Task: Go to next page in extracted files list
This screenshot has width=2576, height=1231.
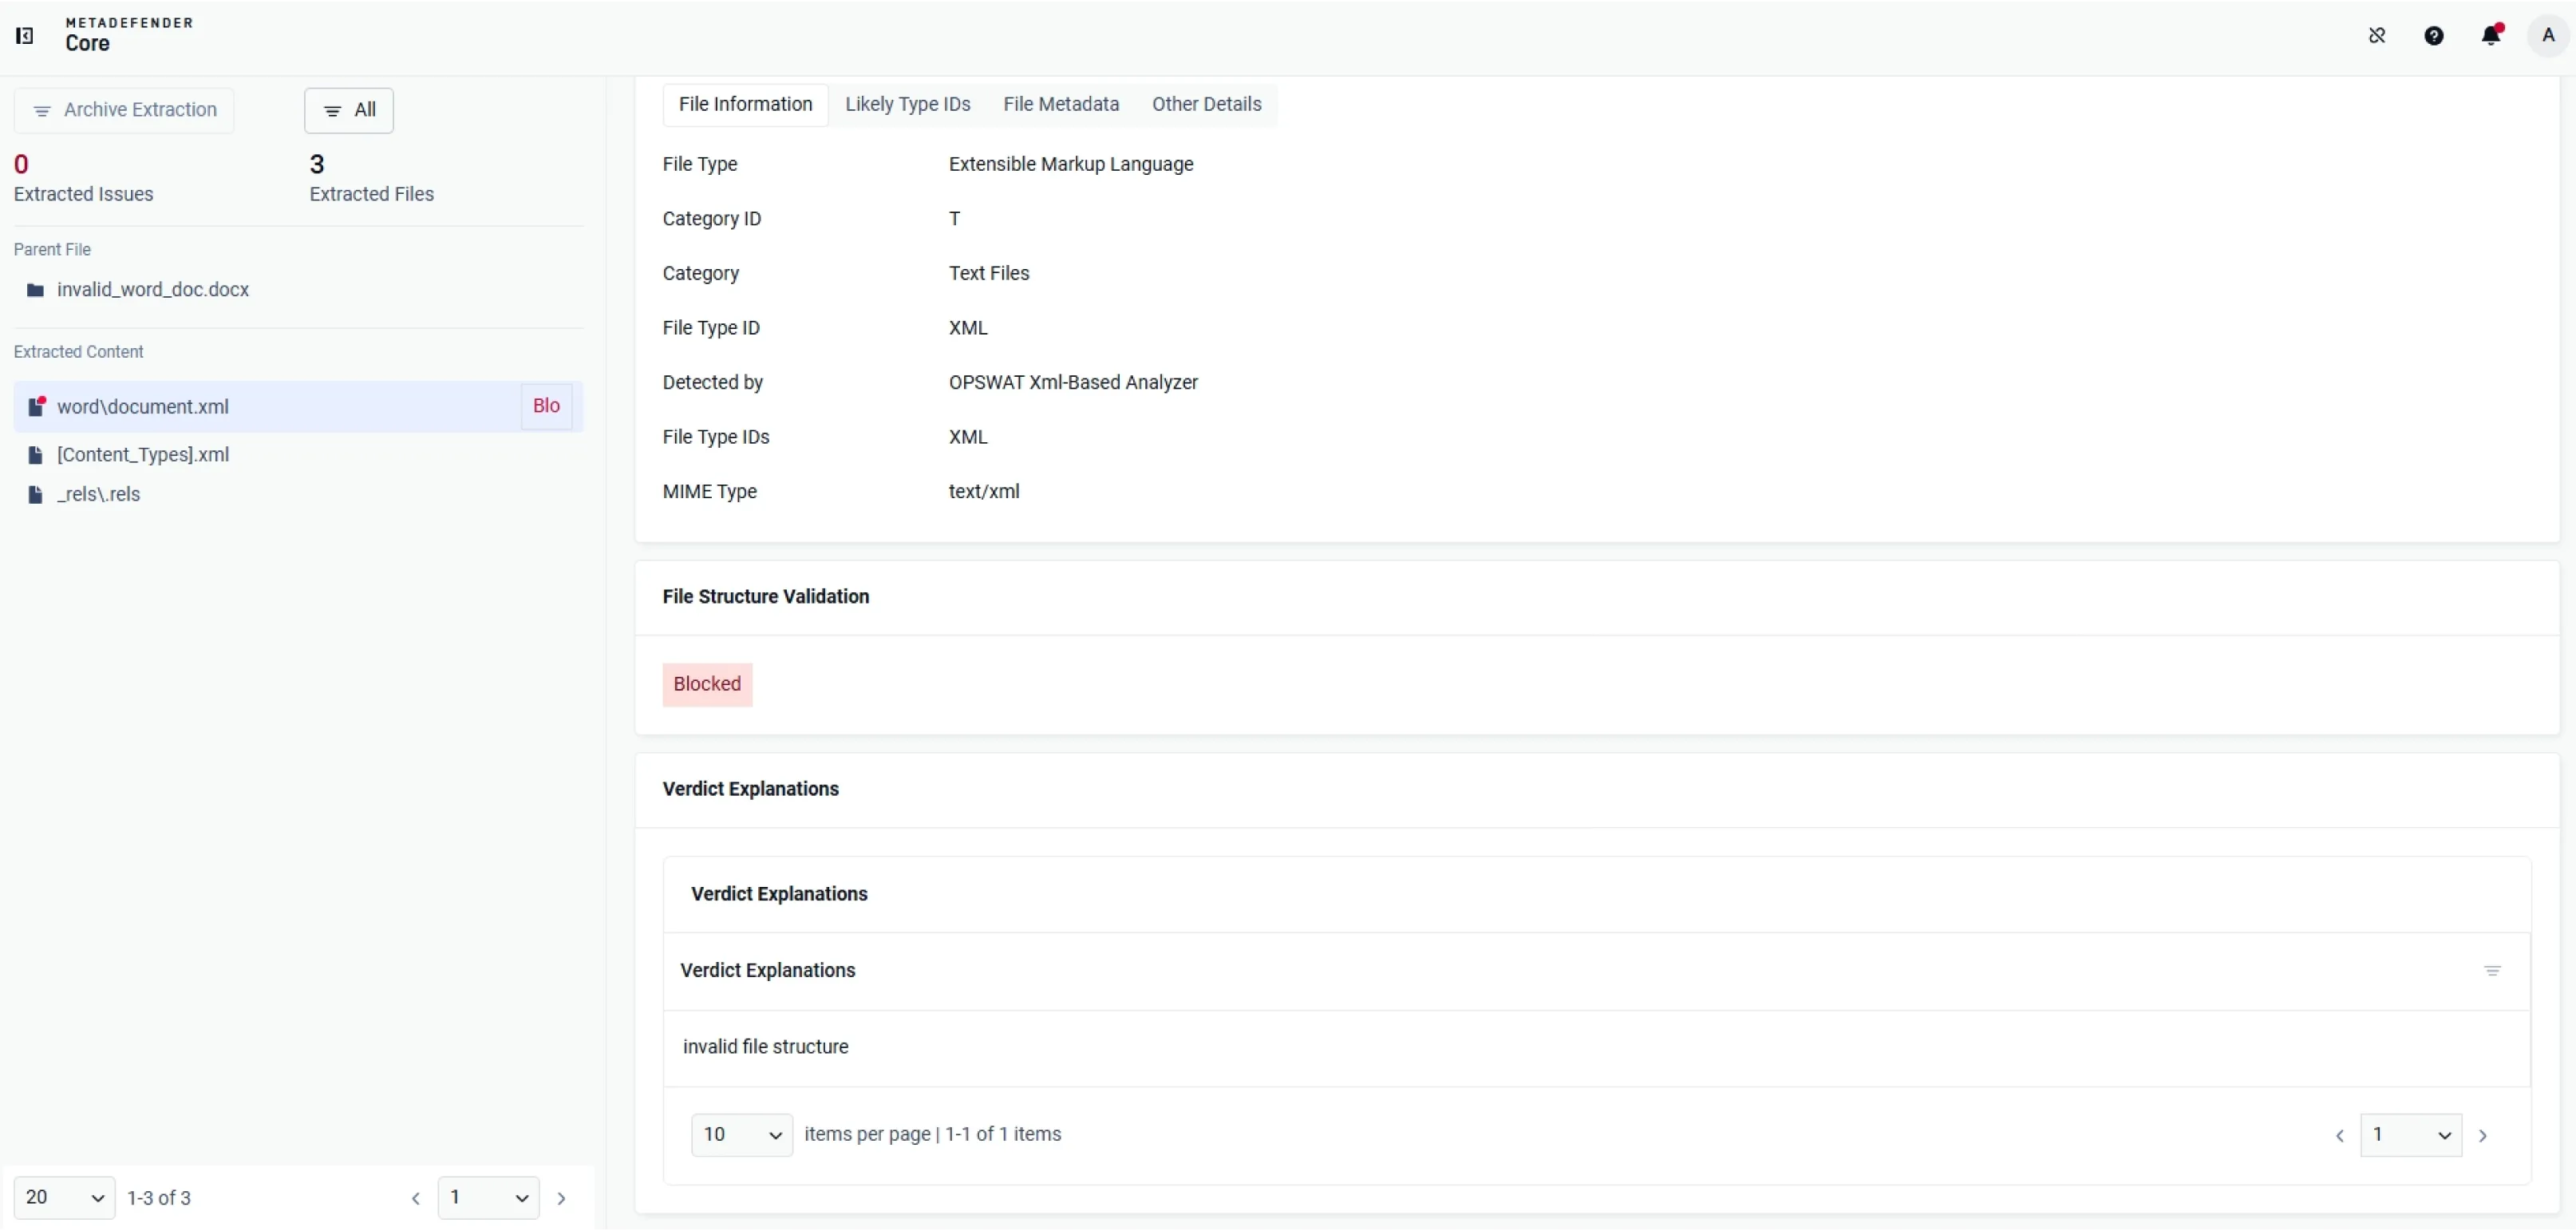Action: point(562,1199)
